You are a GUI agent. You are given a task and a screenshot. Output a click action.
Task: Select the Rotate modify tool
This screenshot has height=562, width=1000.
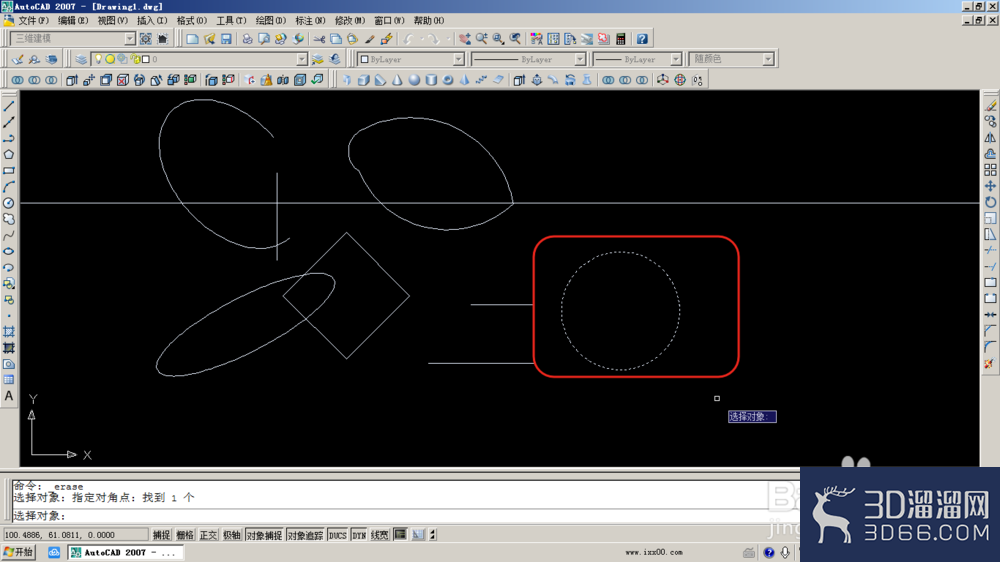990,202
